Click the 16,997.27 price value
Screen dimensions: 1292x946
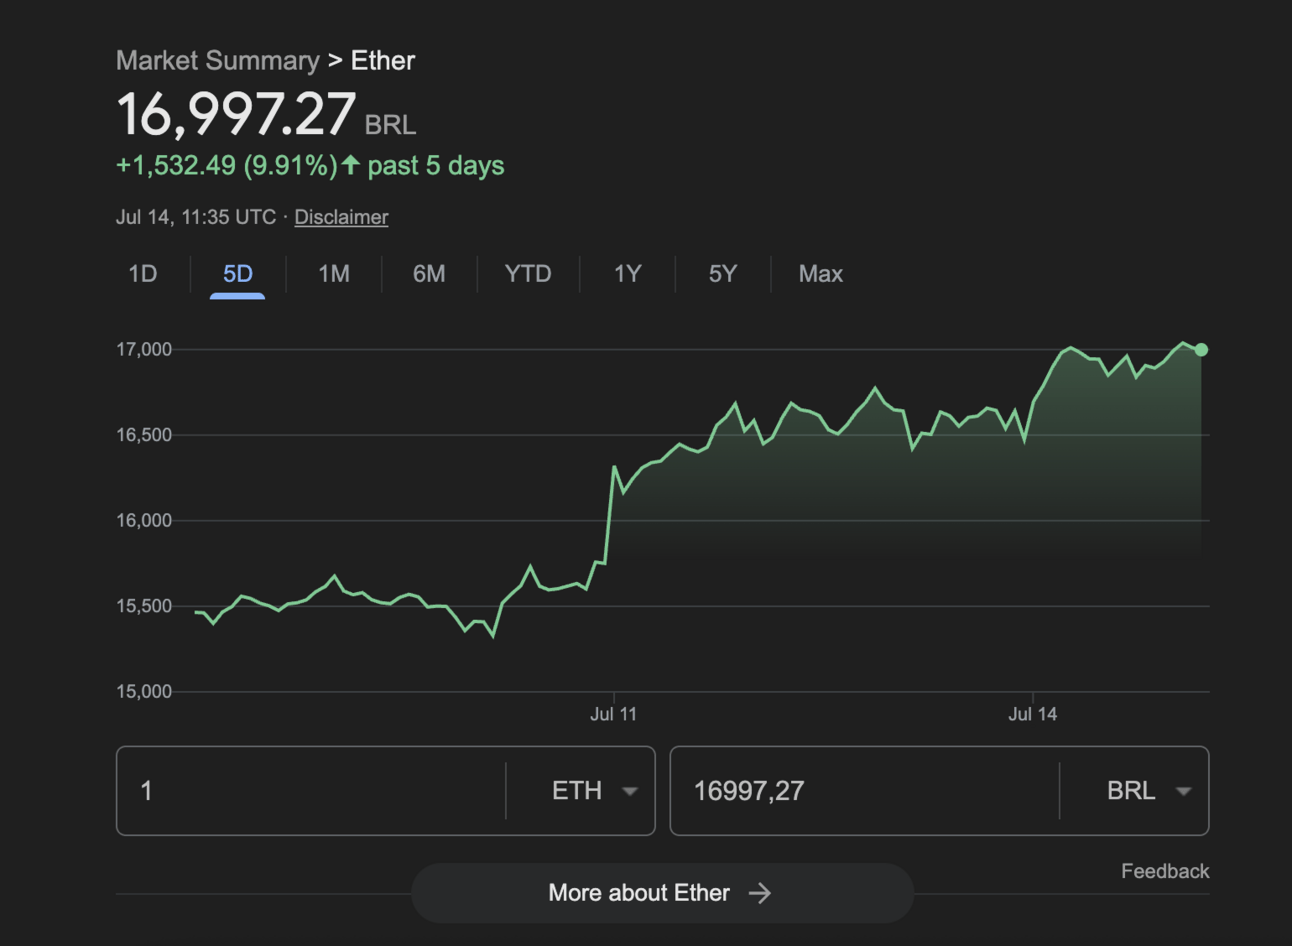click(236, 114)
